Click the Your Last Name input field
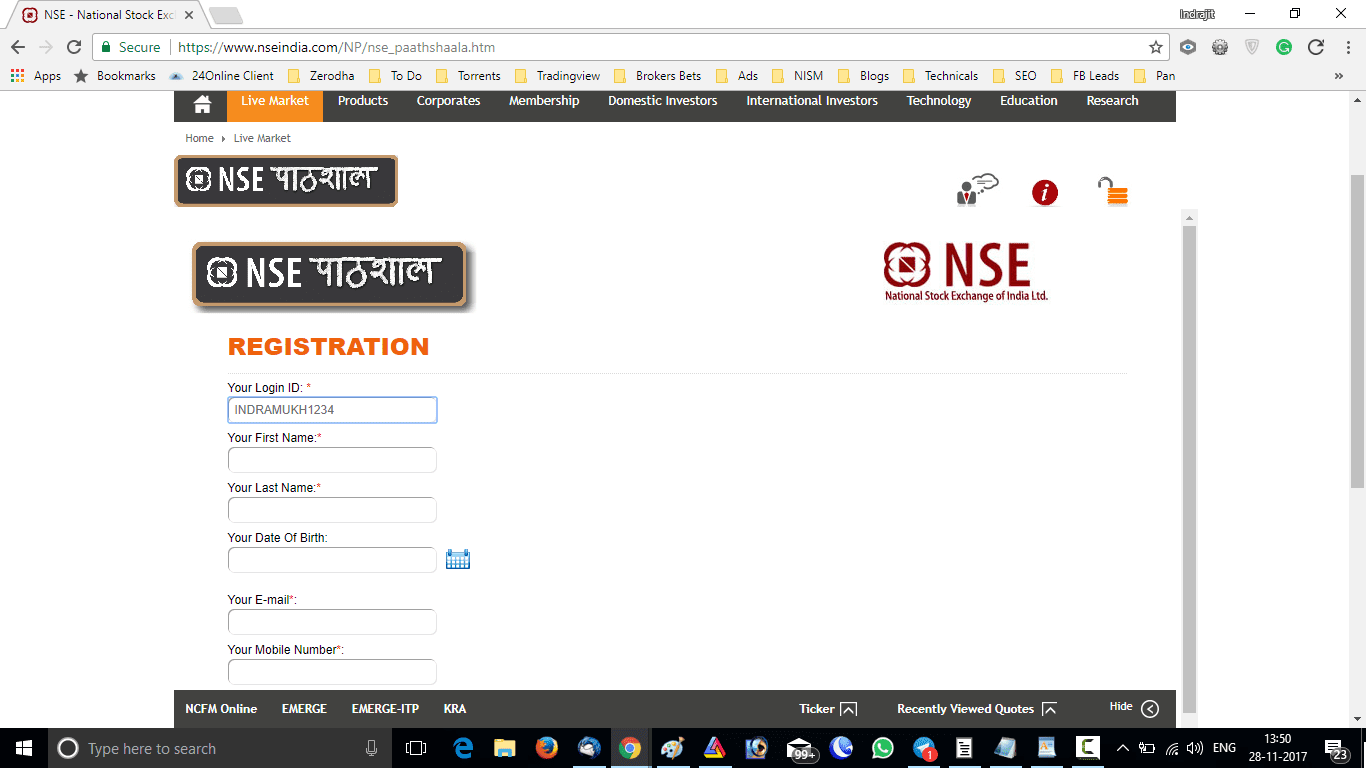This screenshot has height=768, width=1366. point(332,510)
